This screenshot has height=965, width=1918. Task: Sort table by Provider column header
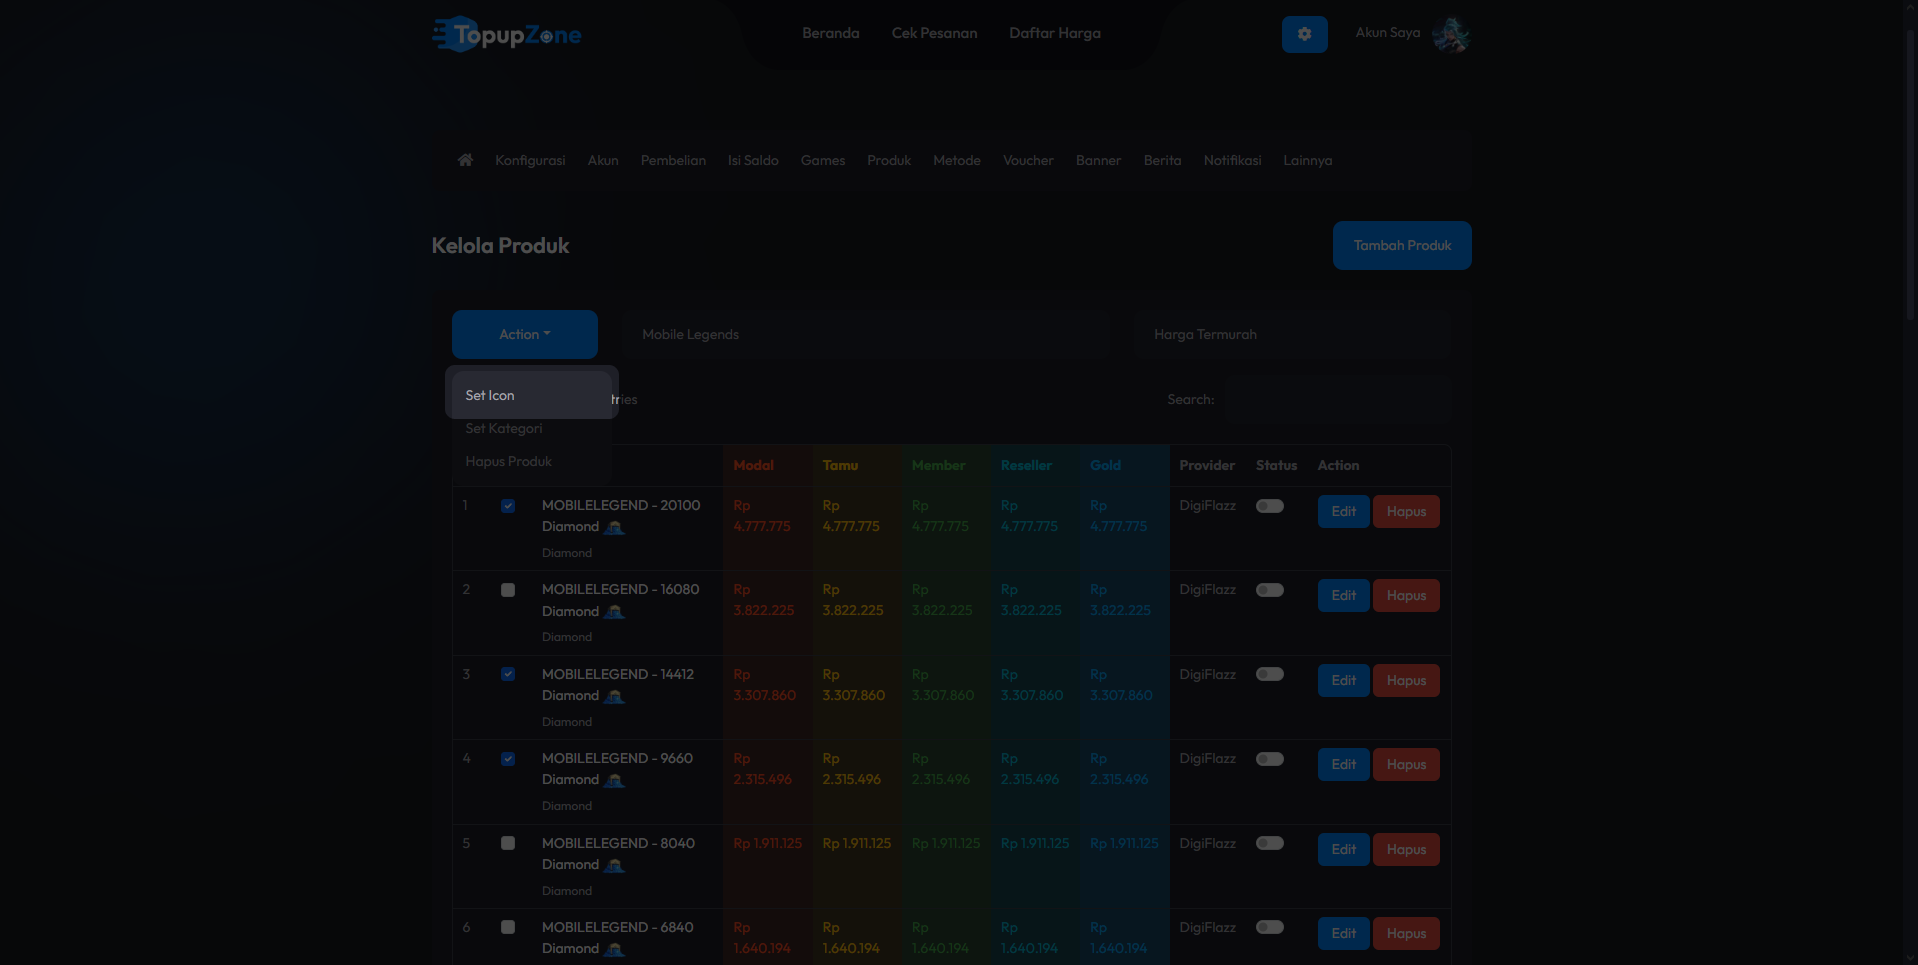pos(1207,465)
